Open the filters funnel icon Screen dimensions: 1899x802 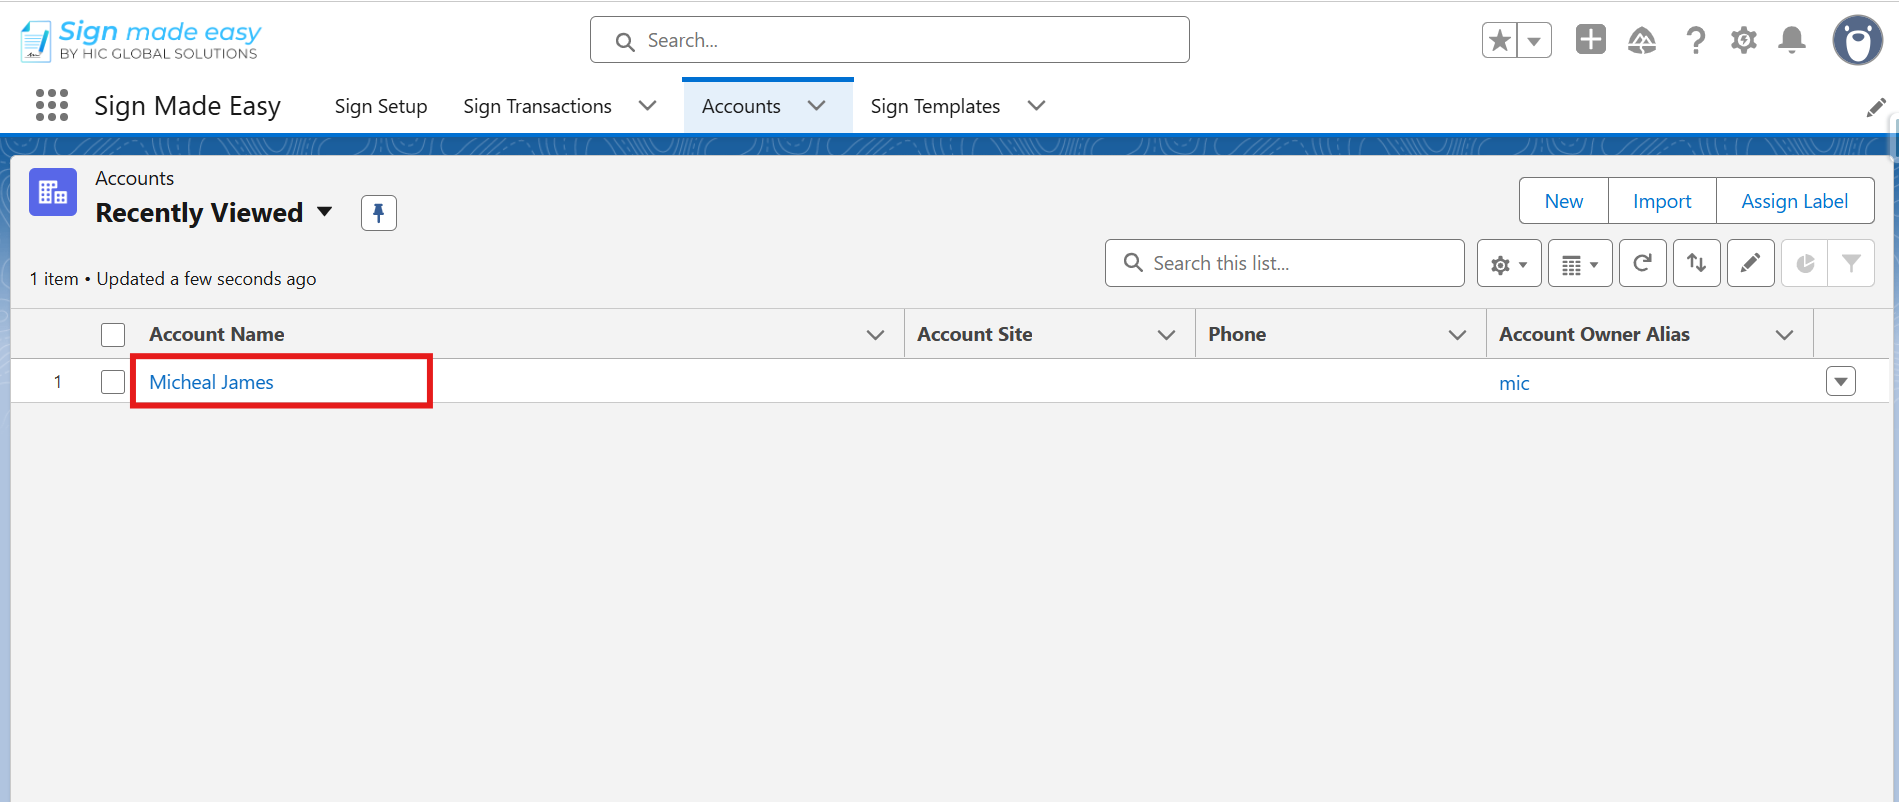[1851, 264]
